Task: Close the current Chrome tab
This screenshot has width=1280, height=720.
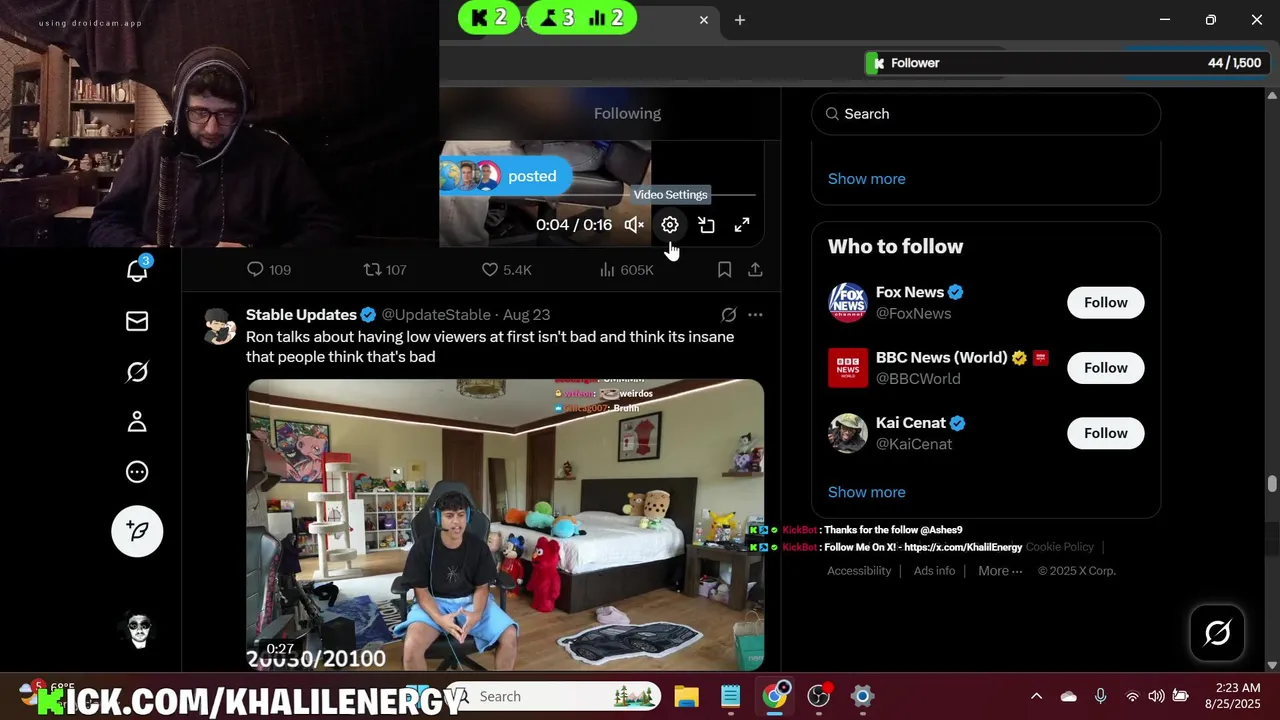Action: click(x=704, y=20)
